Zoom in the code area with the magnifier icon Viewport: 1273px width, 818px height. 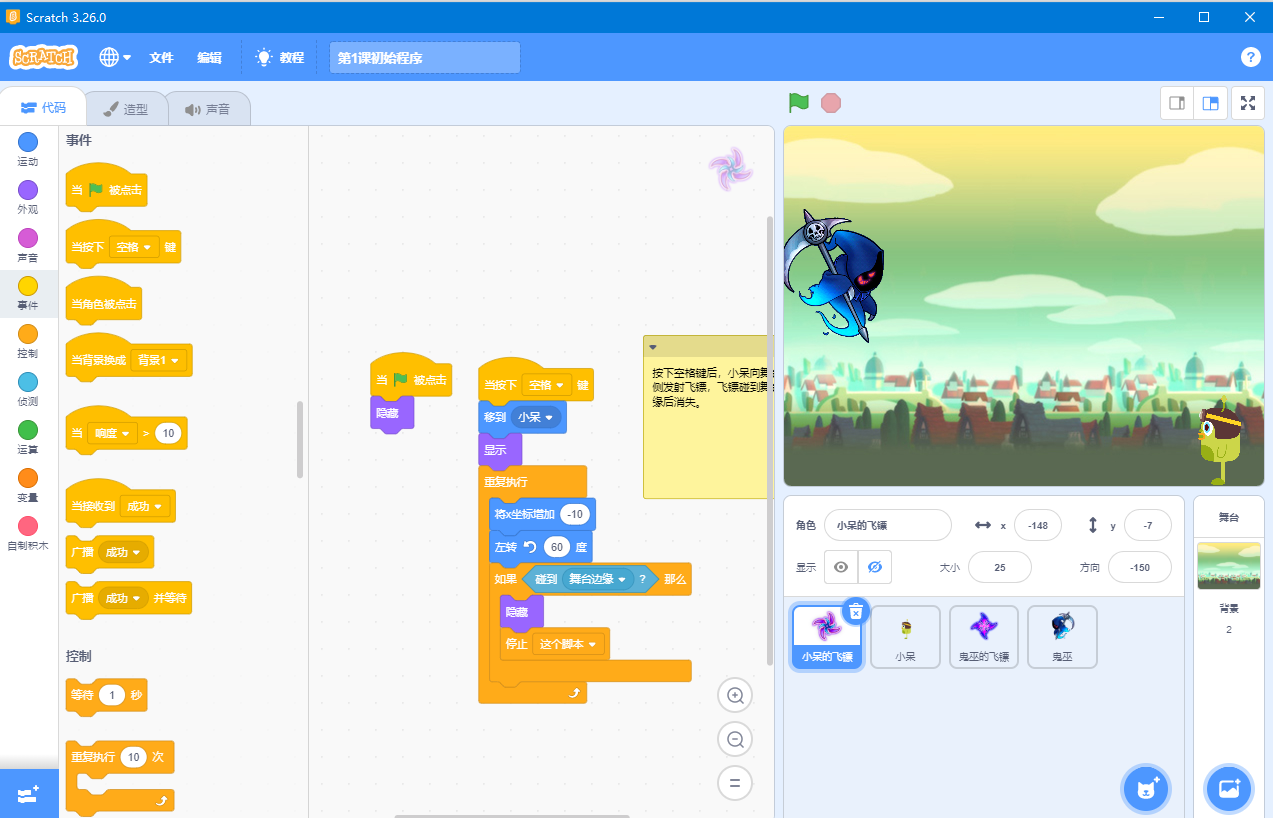[735, 695]
